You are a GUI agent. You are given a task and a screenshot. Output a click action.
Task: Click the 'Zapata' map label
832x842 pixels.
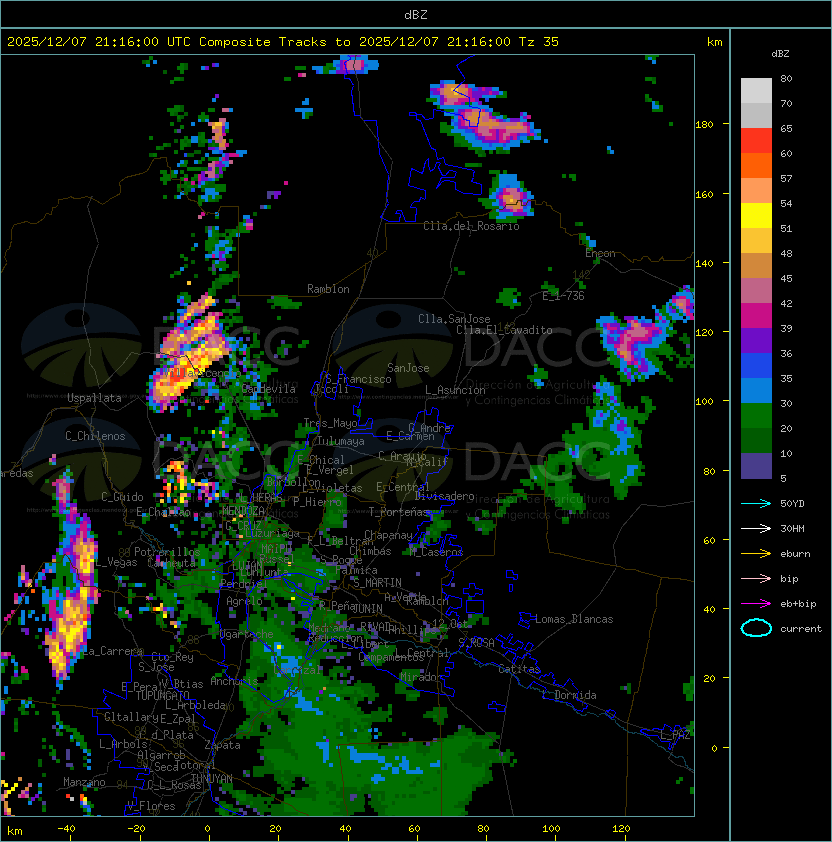tap(222, 745)
